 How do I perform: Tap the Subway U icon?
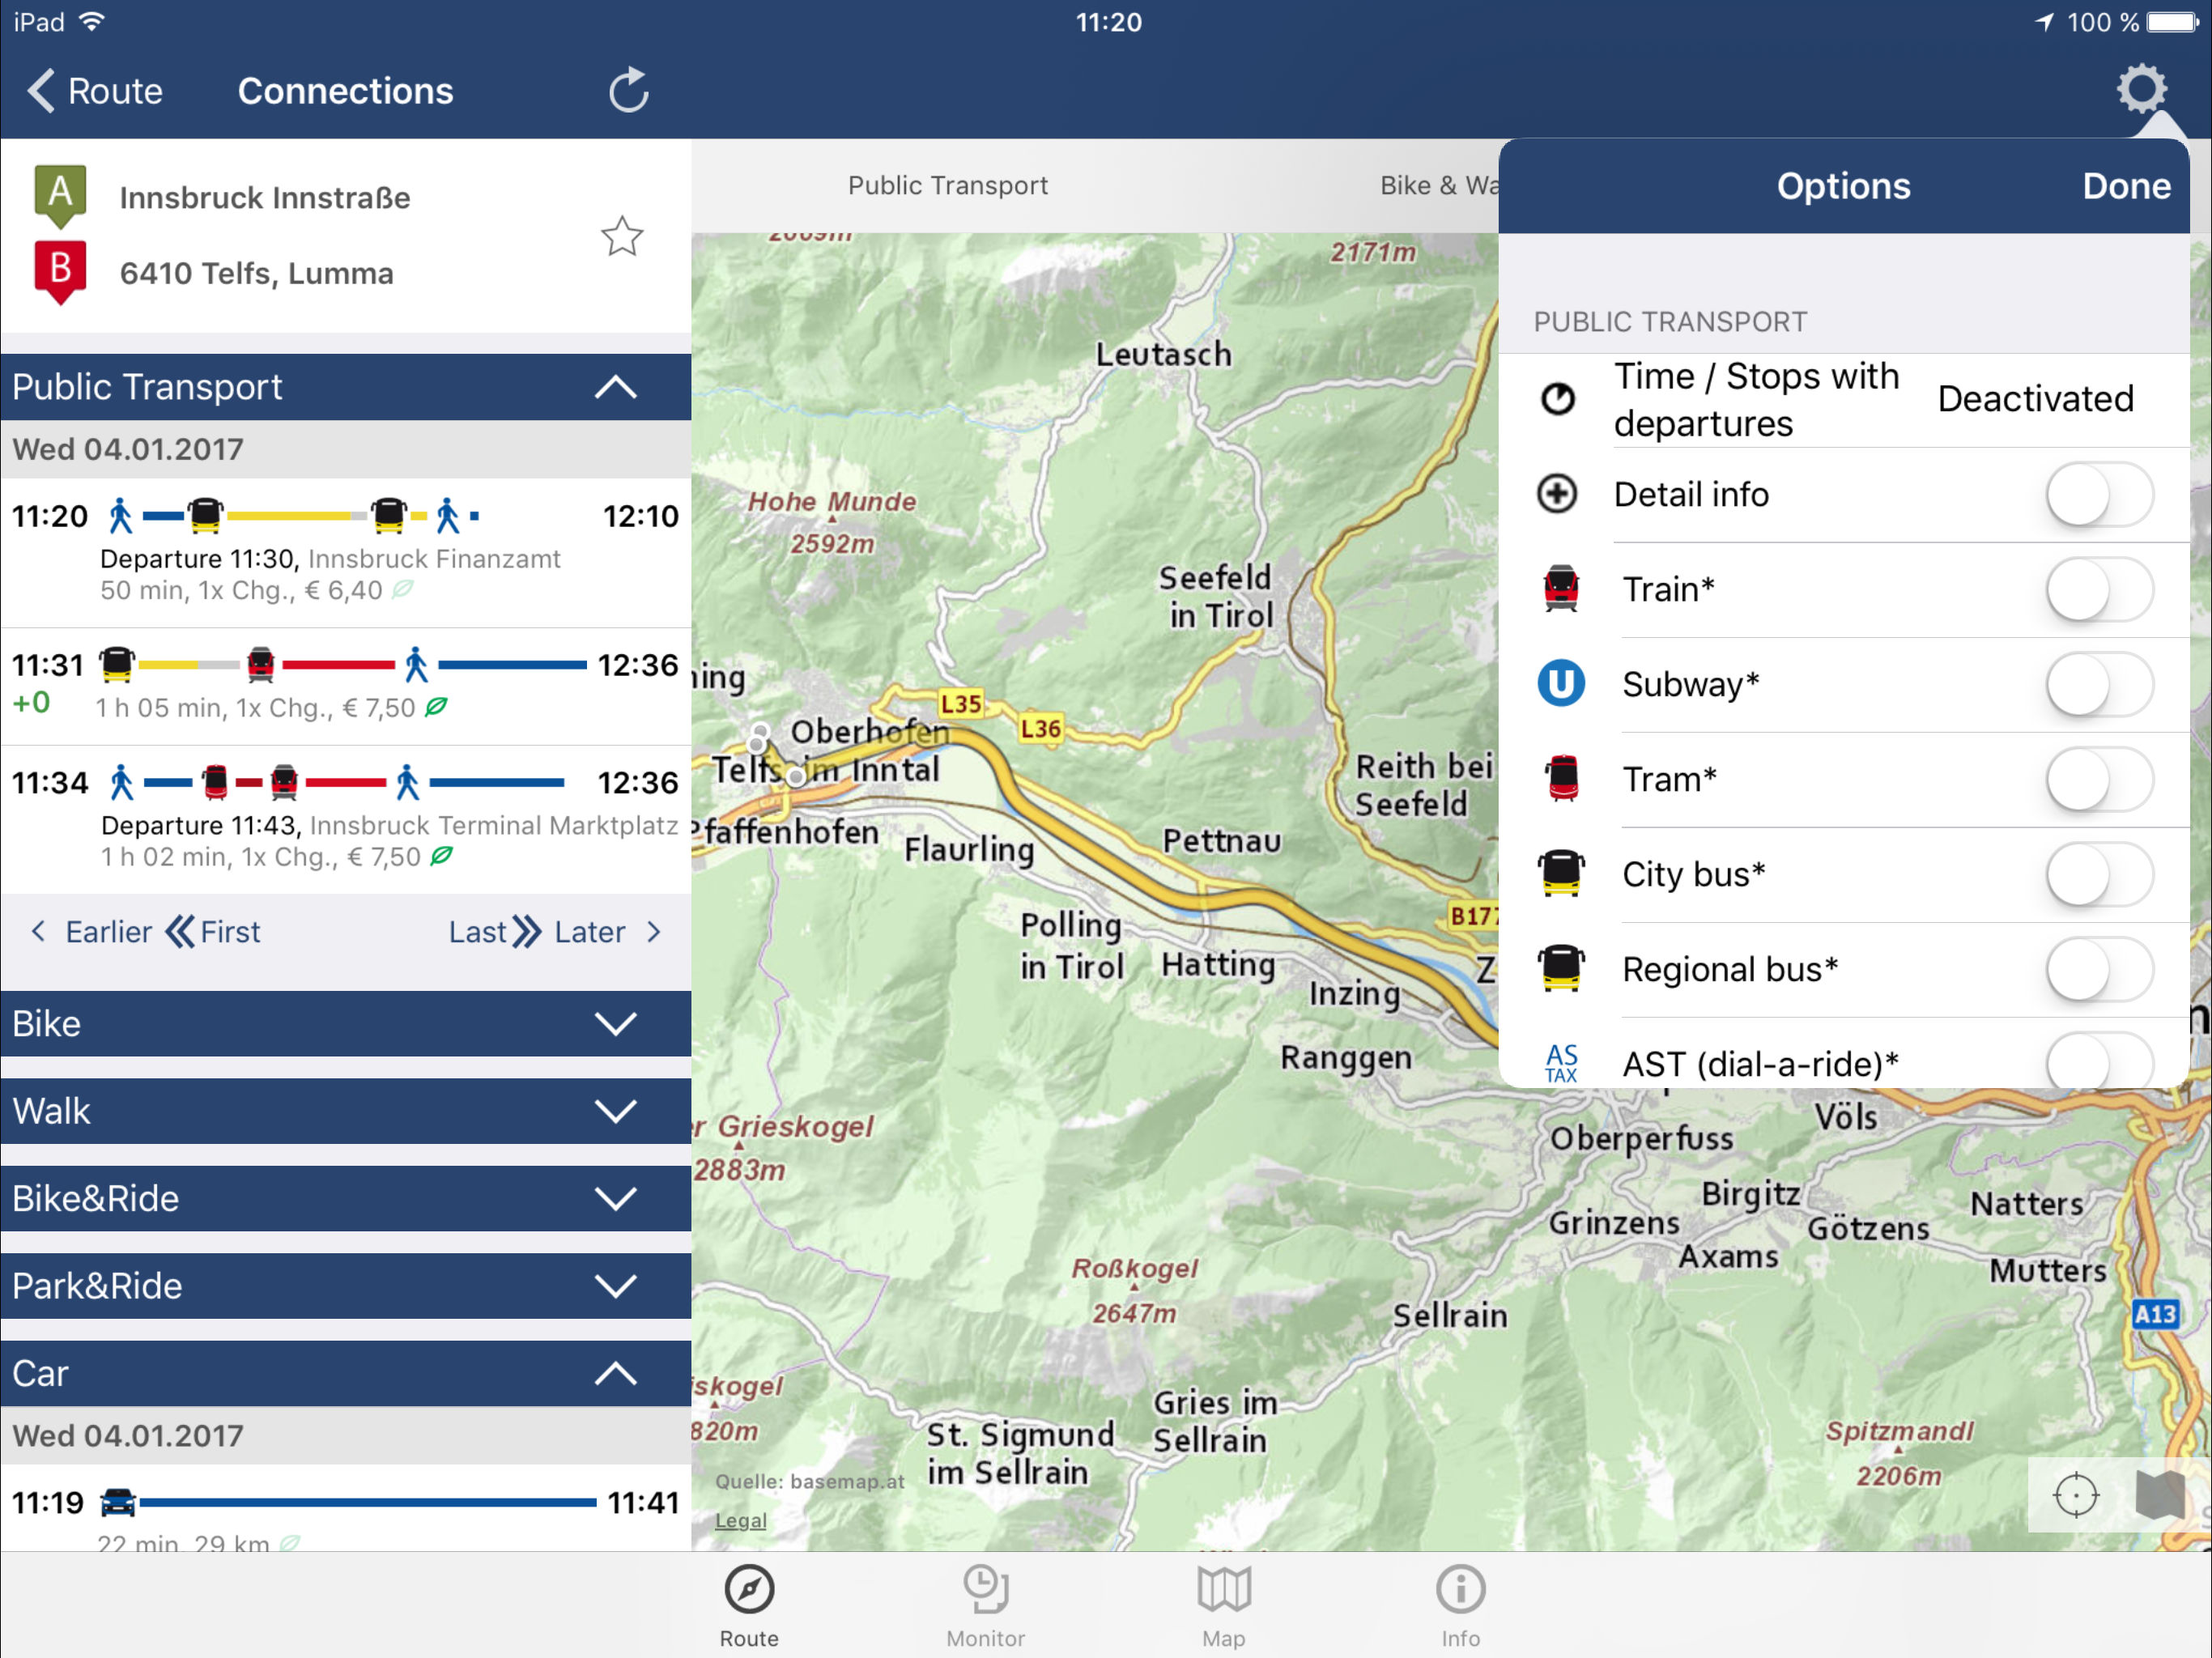pos(1560,684)
